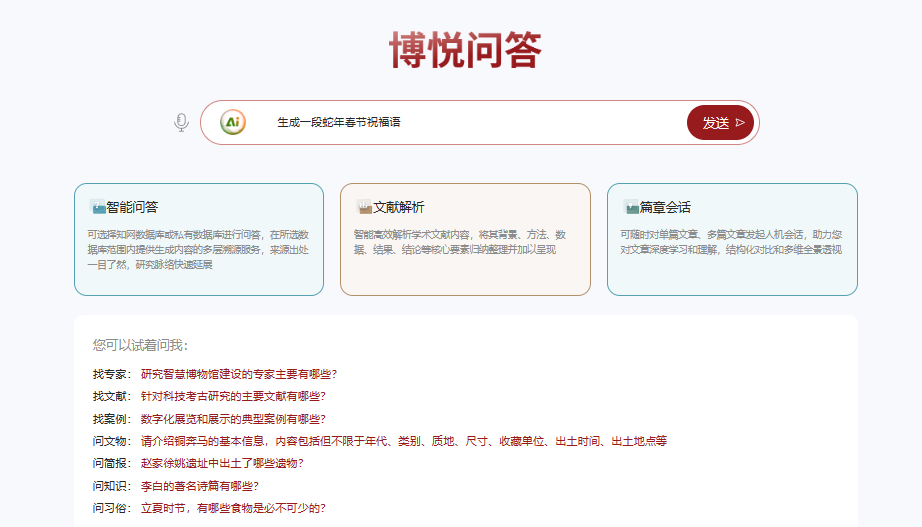
Task: Open the 智能问答 card title
Action: click(x=132, y=207)
